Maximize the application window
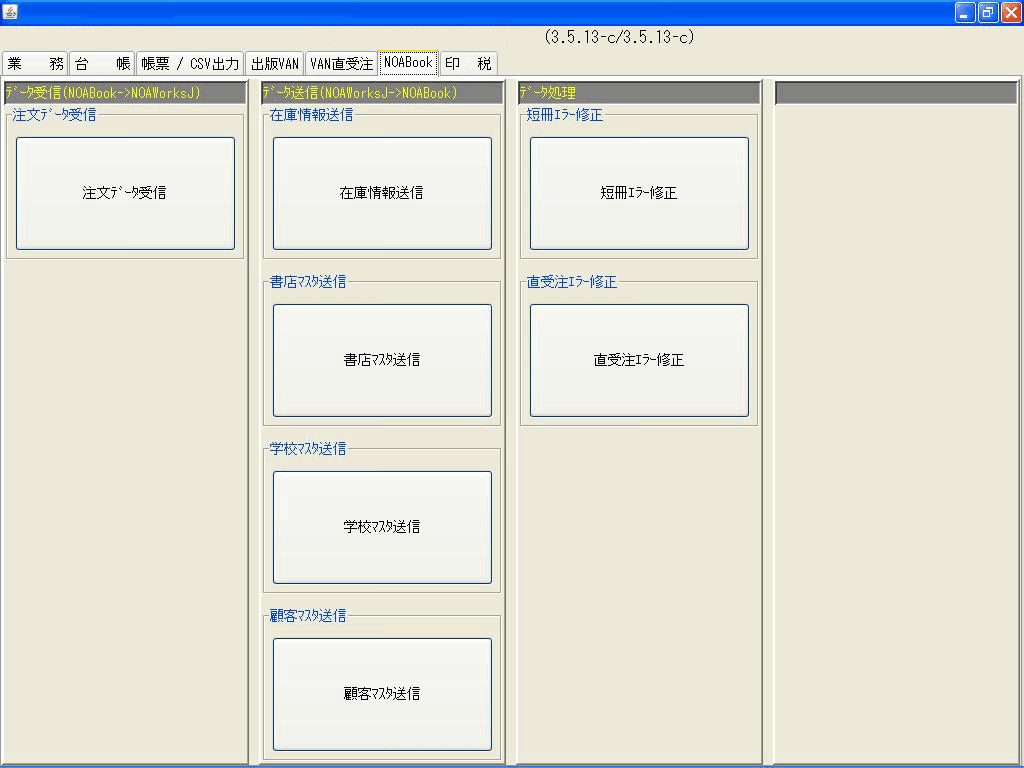The image size is (1024, 768). [x=986, y=11]
